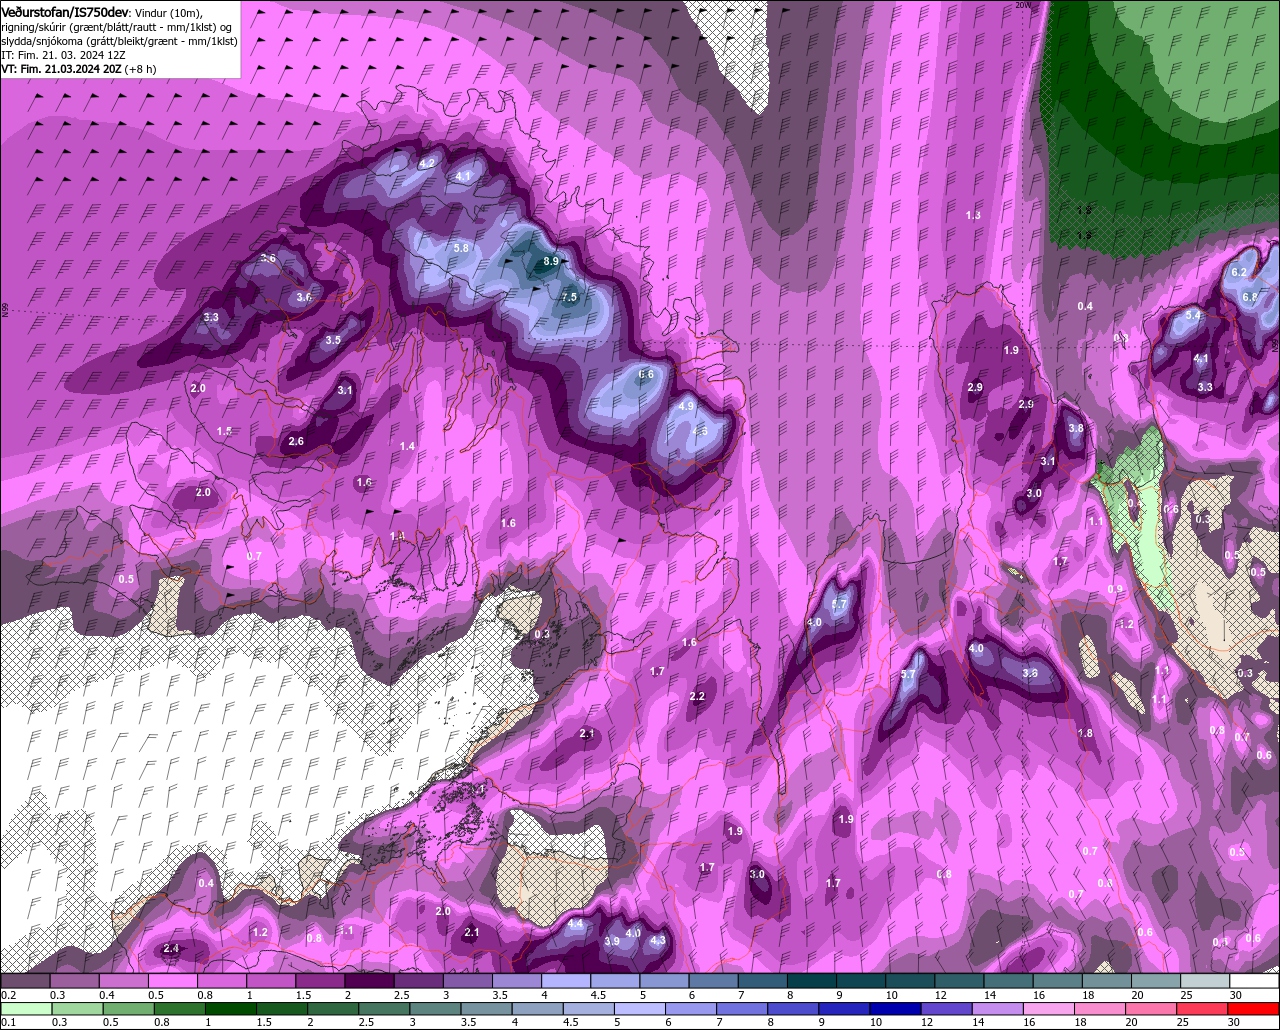Click the map value 5.8

tap(461, 248)
